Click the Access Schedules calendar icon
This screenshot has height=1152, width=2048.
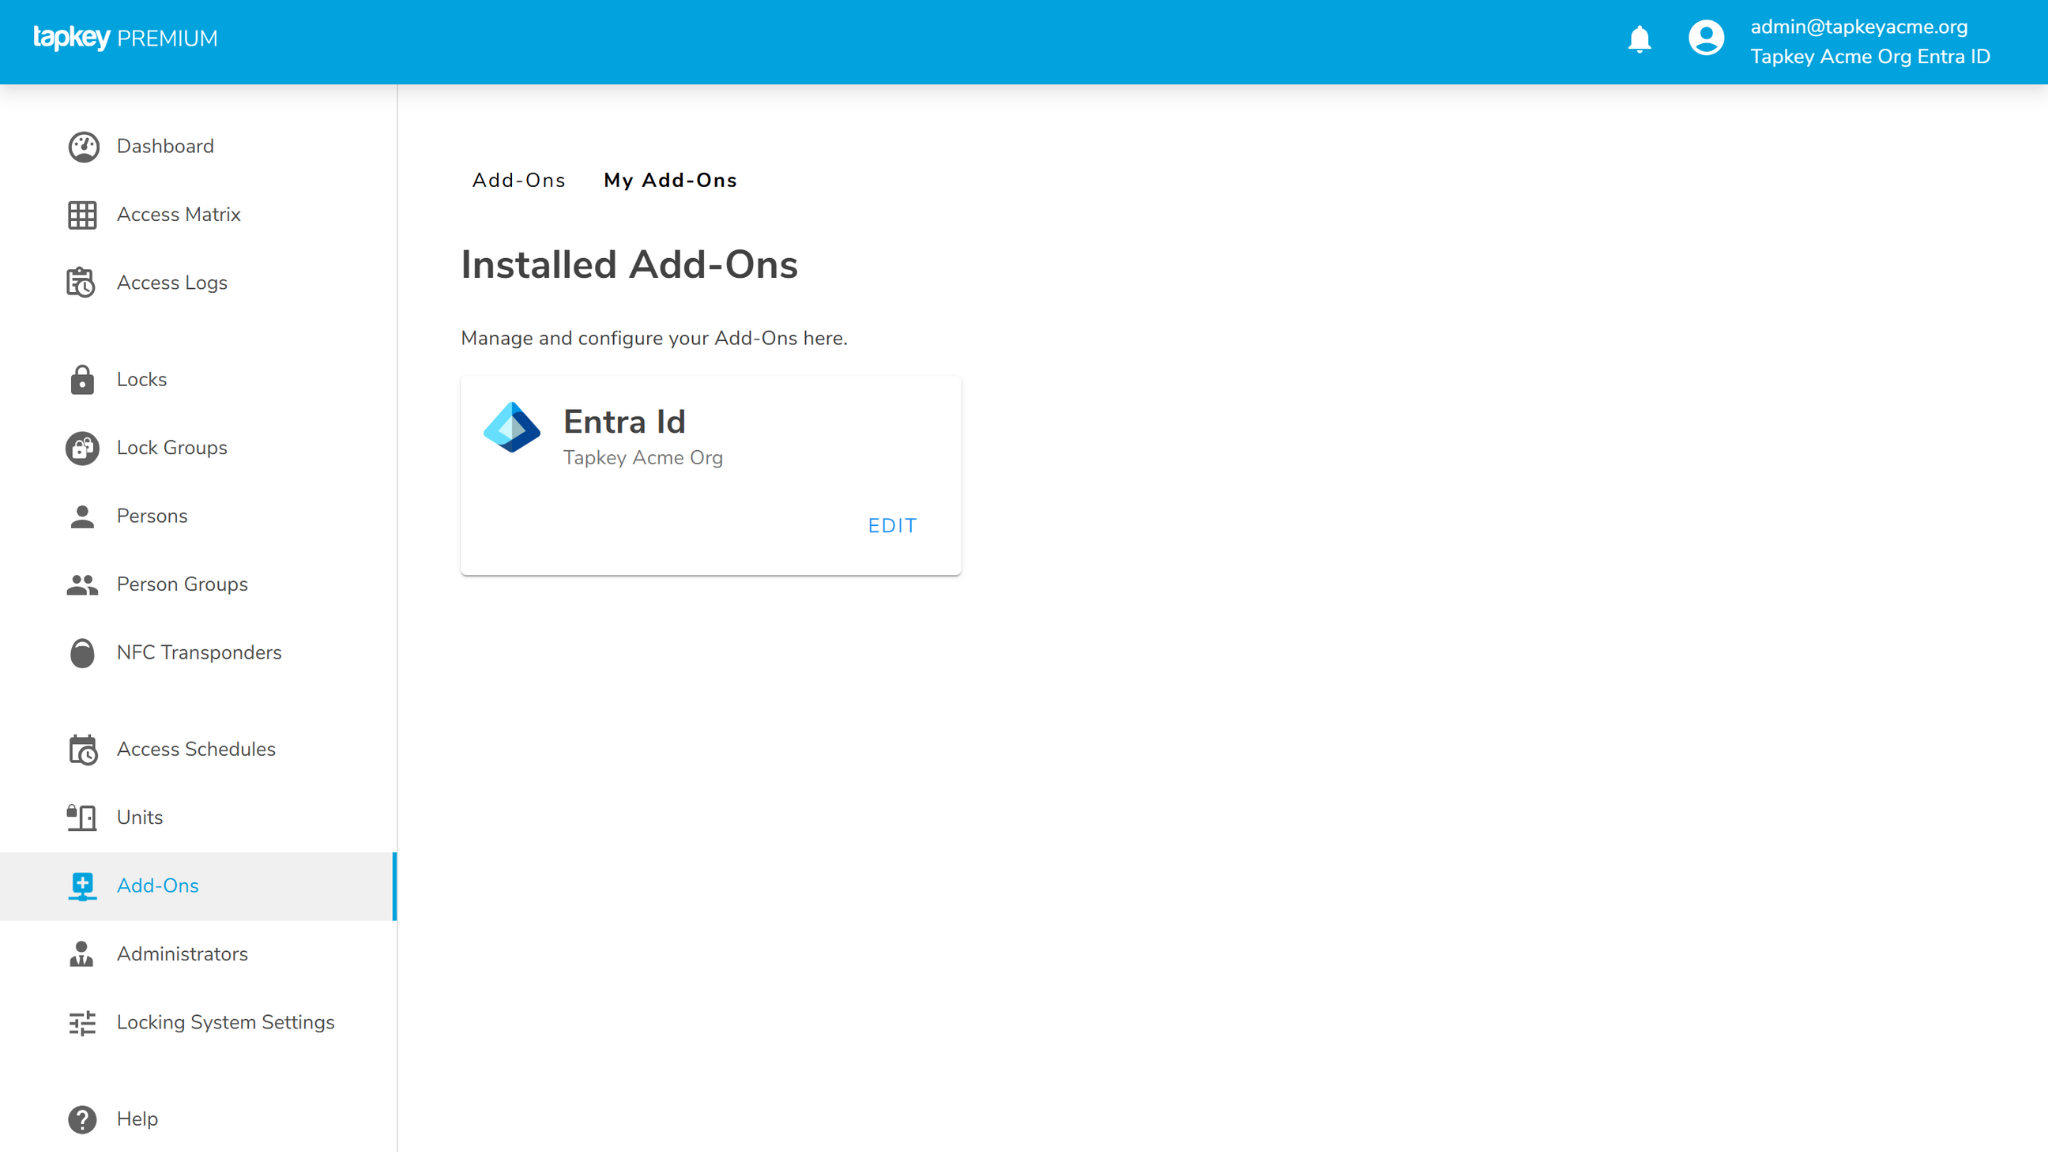[82, 750]
